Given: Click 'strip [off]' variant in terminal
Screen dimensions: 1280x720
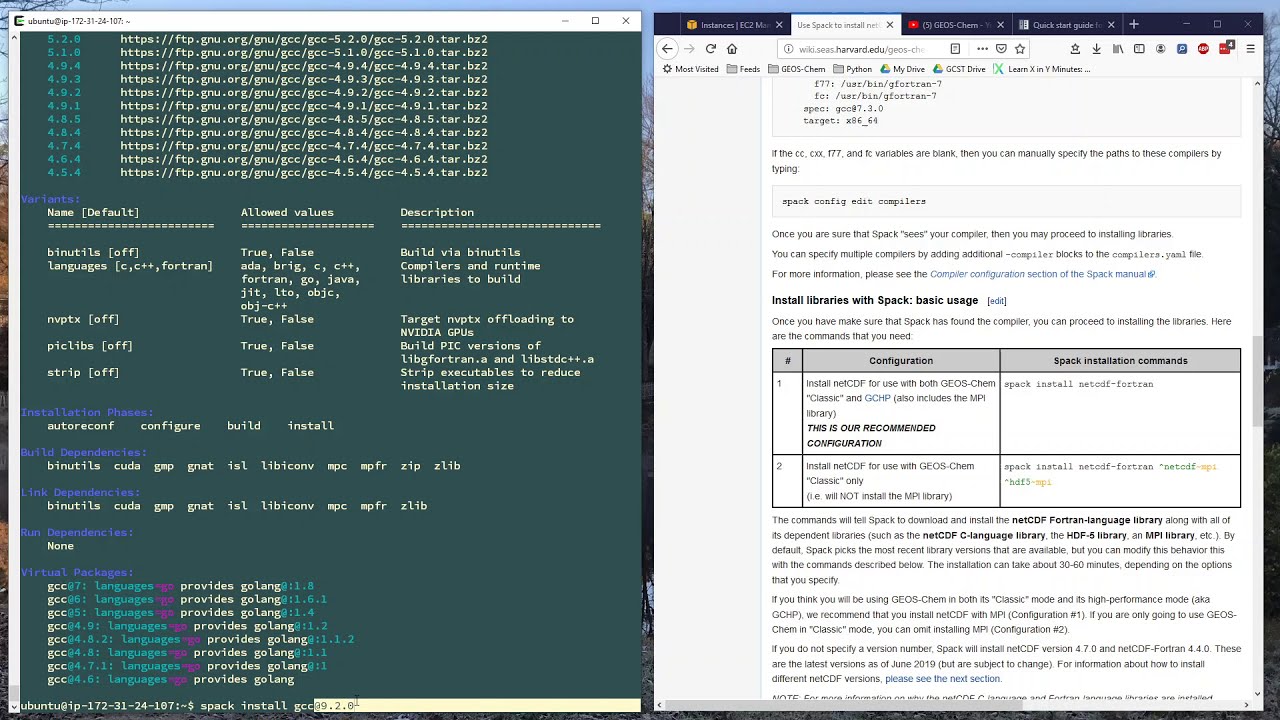Looking at the screenshot, I should (83, 372).
